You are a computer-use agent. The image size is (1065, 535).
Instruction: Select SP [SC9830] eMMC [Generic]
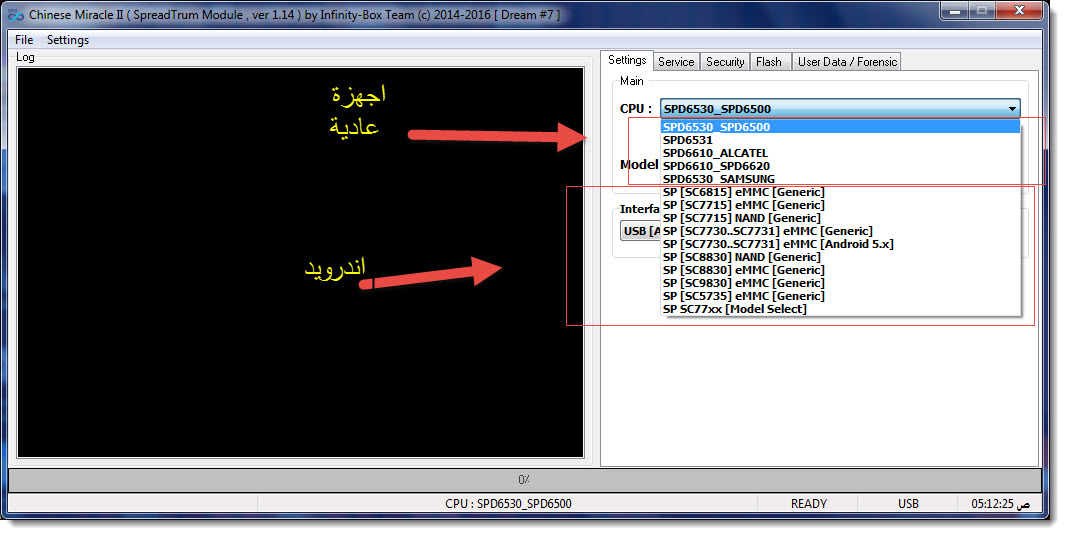840,283
